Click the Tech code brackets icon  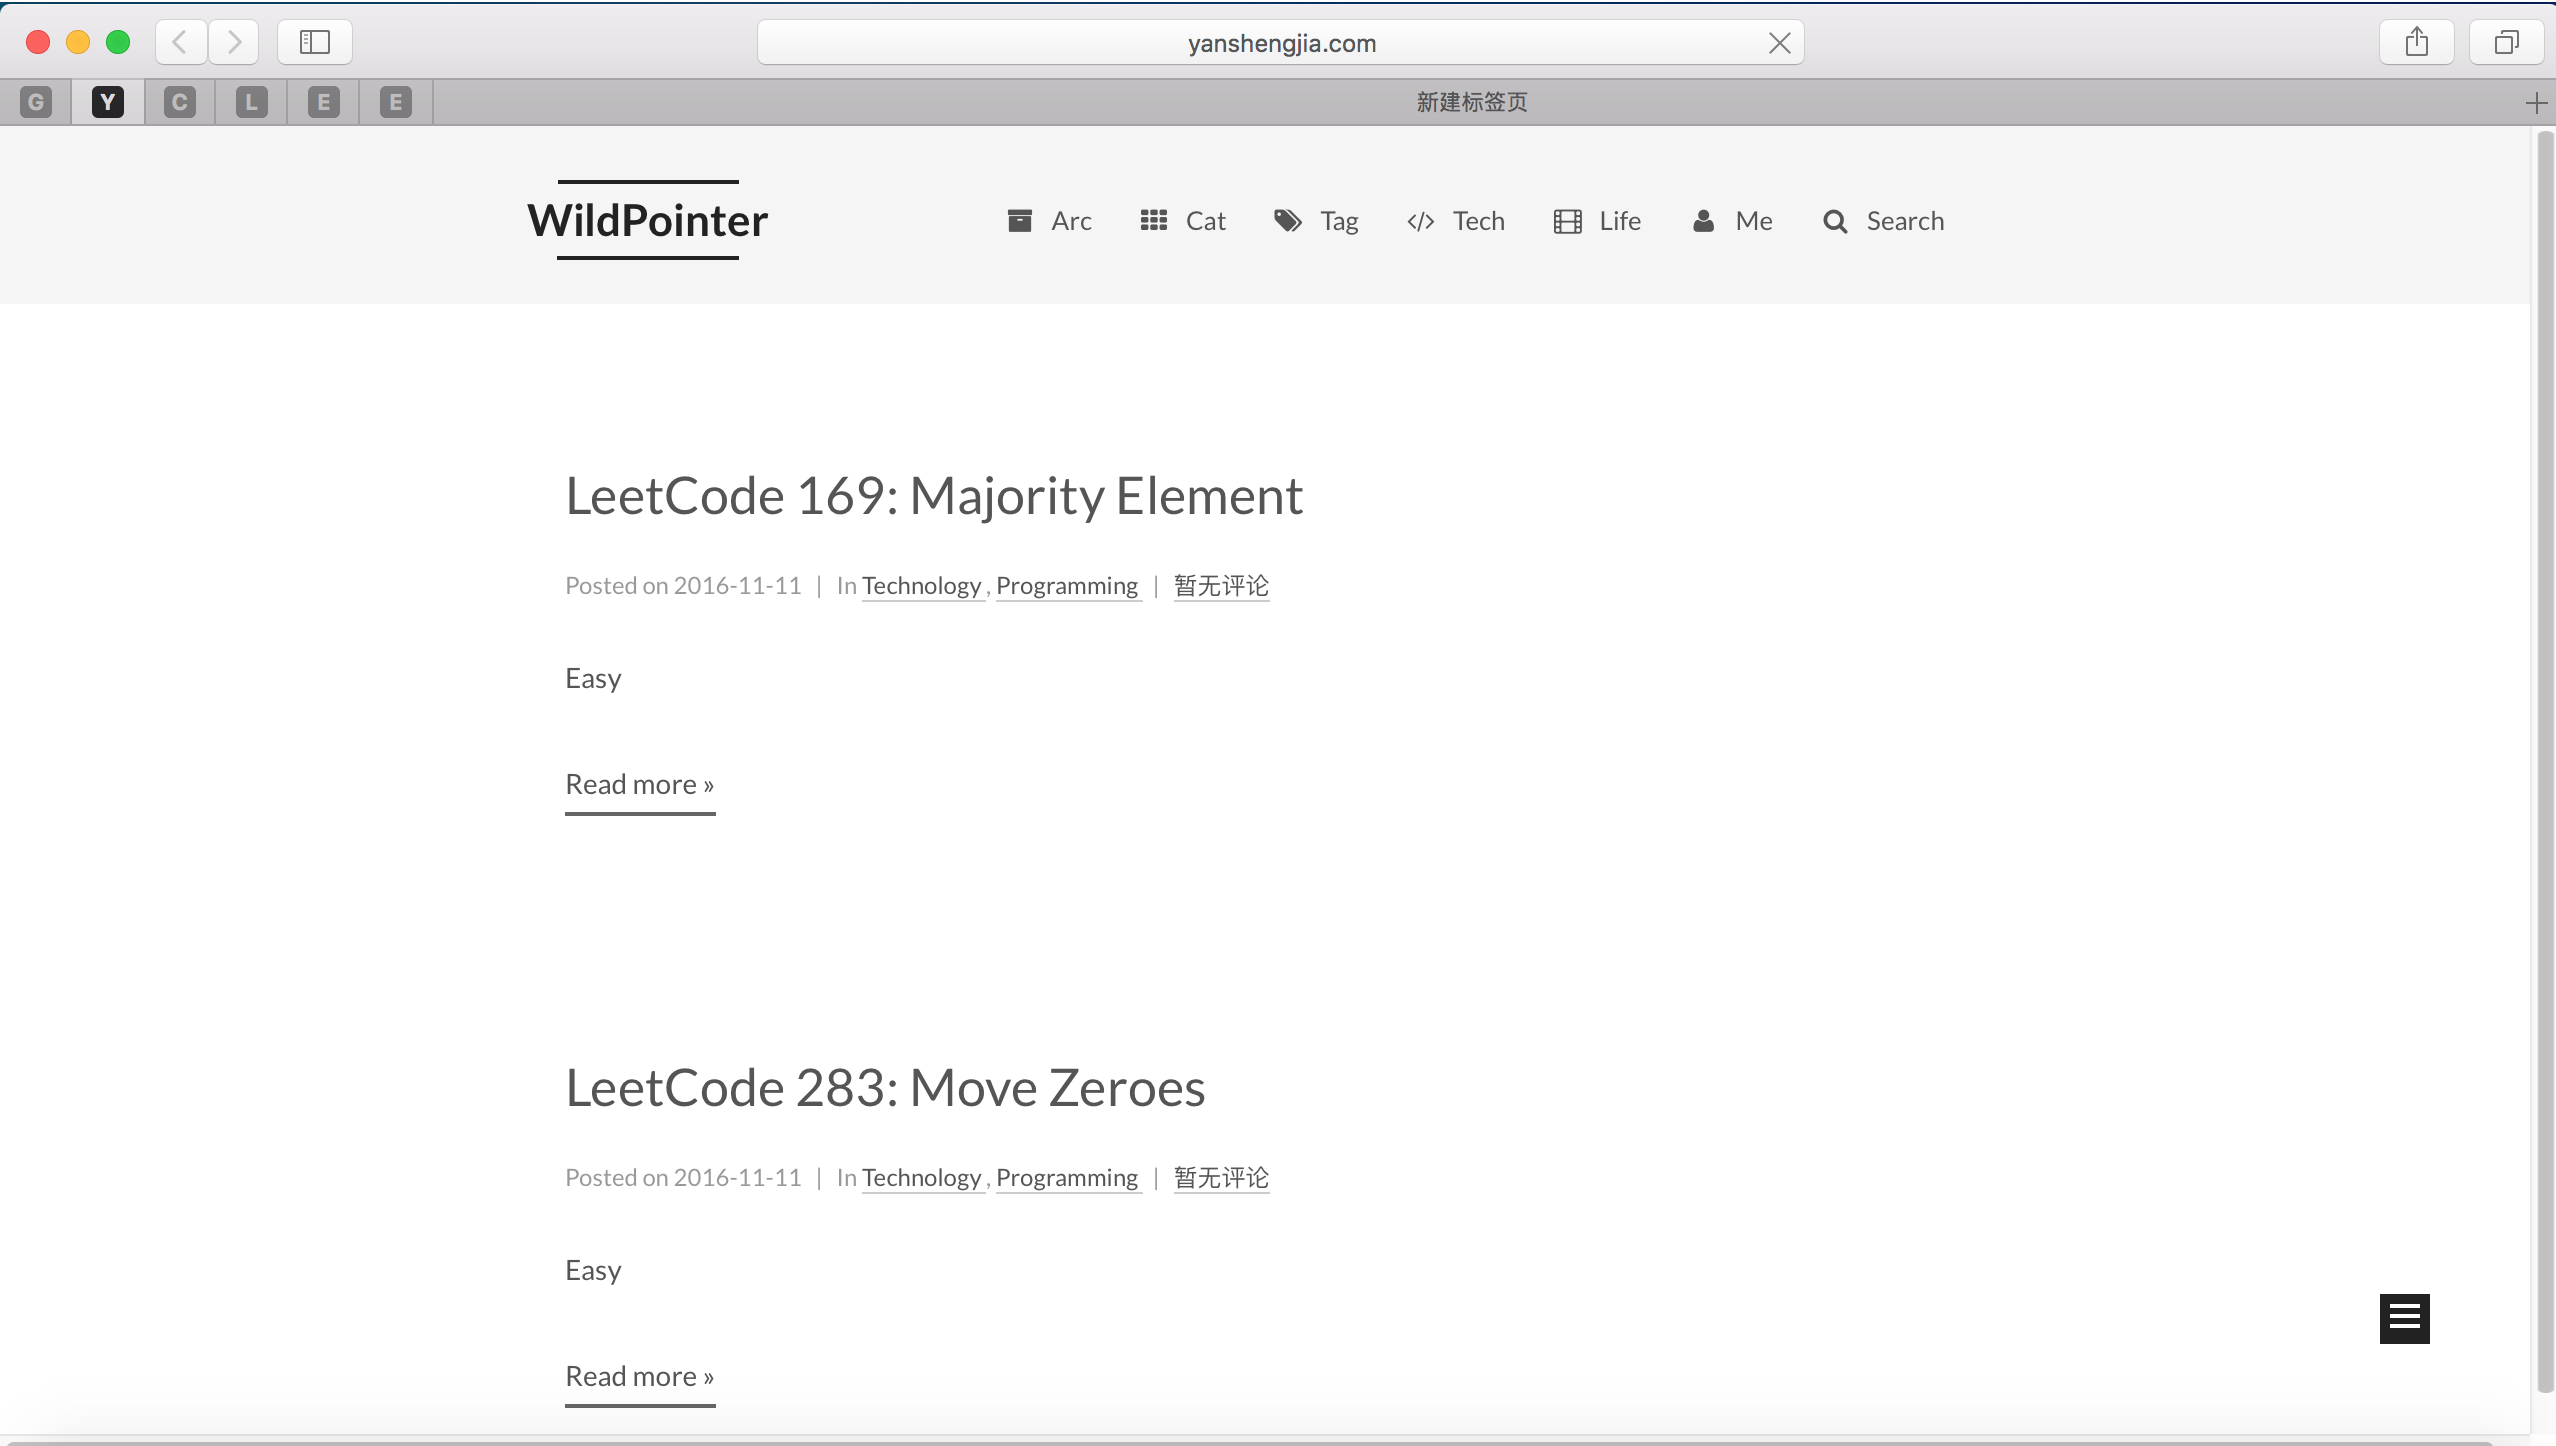click(x=1421, y=221)
